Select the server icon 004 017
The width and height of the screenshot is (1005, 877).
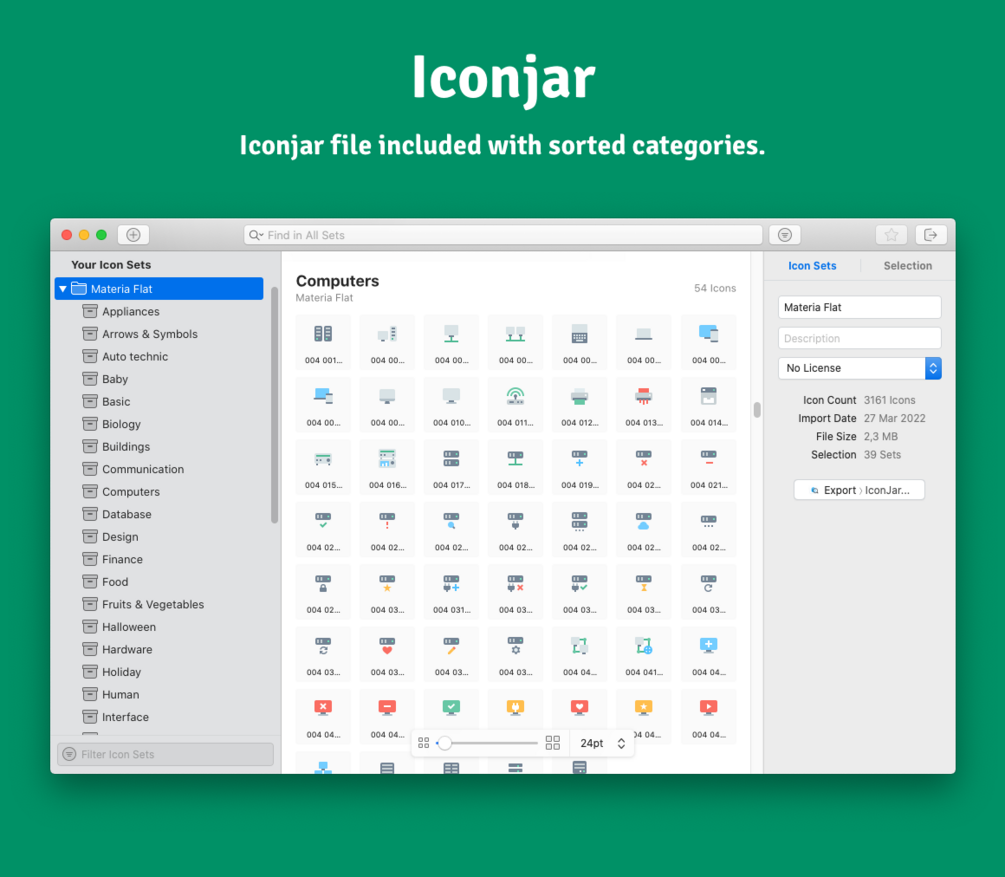point(451,467)
